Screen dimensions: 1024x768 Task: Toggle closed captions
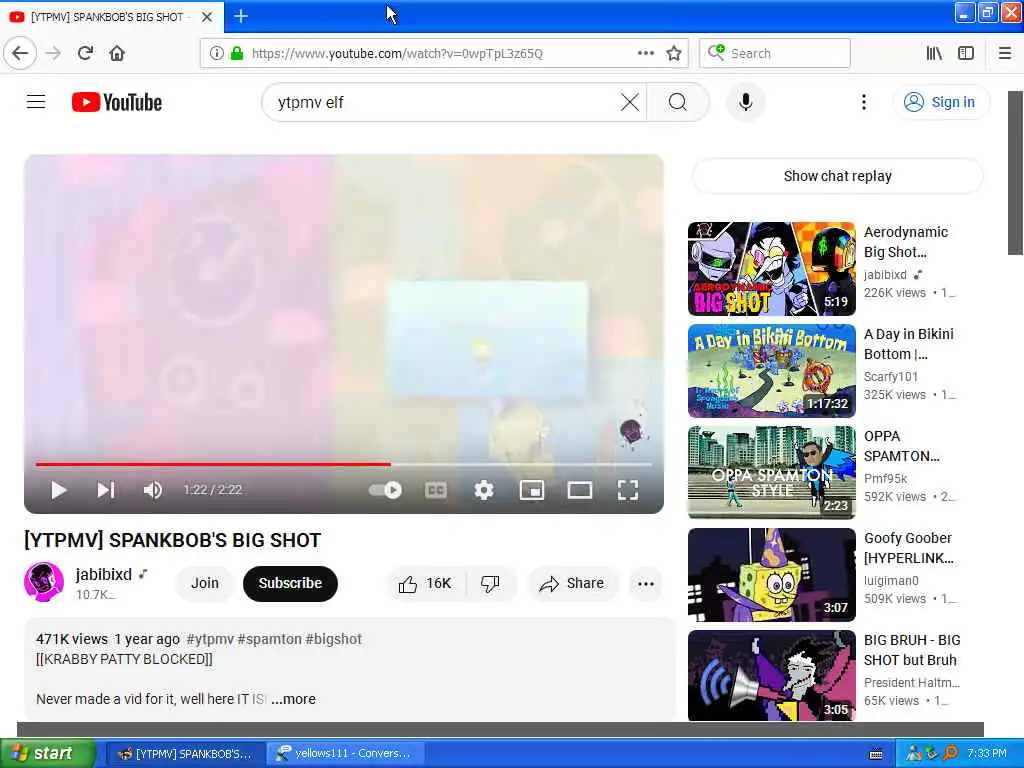click(x=436, y=490)
